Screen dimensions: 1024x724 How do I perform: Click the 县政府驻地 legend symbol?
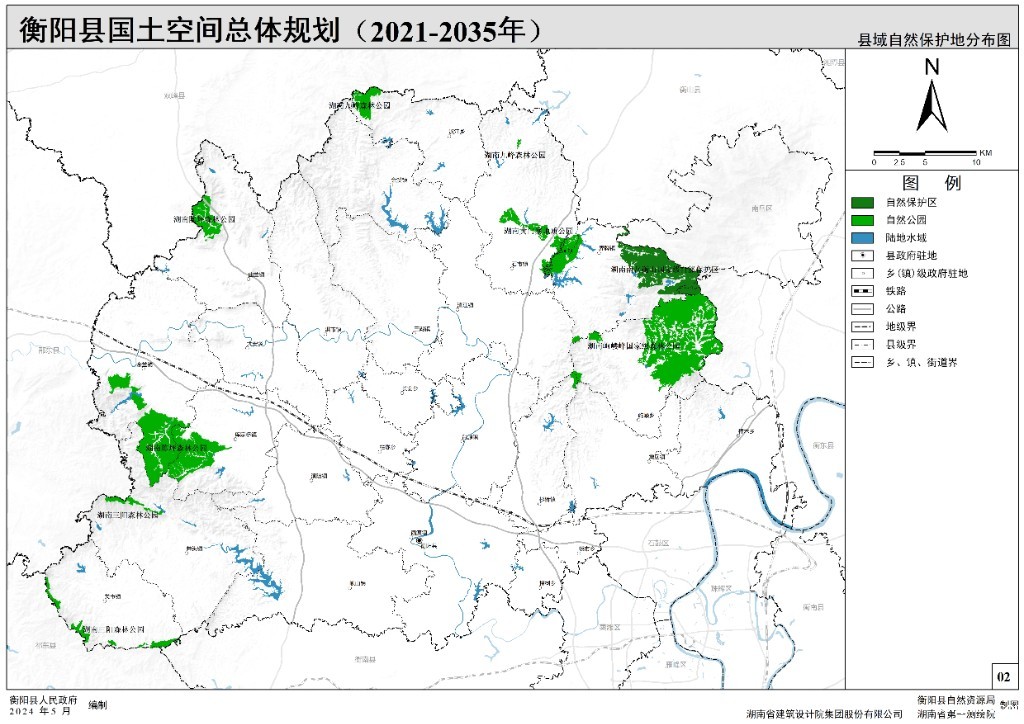tap(862, 255)
